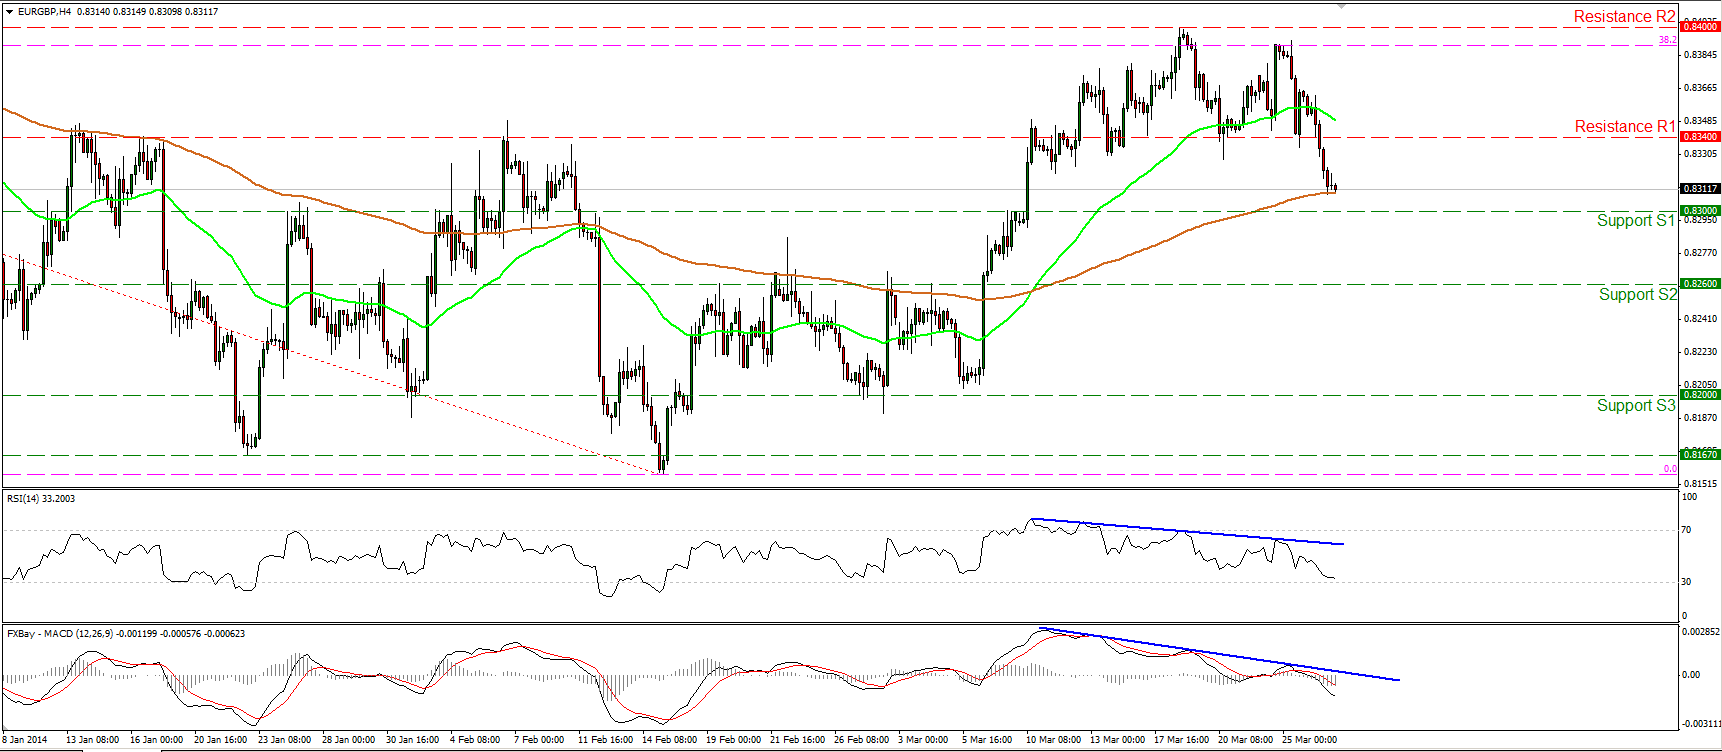1722x752 pixels.
Task: Click the red 0.83400 price tag
Action: 1700,137
